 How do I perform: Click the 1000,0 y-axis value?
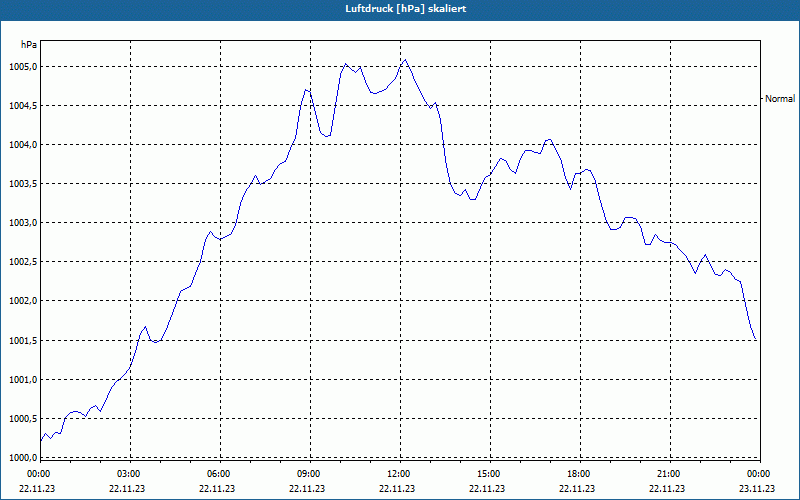pyautogui.click(x=22, y=458)
